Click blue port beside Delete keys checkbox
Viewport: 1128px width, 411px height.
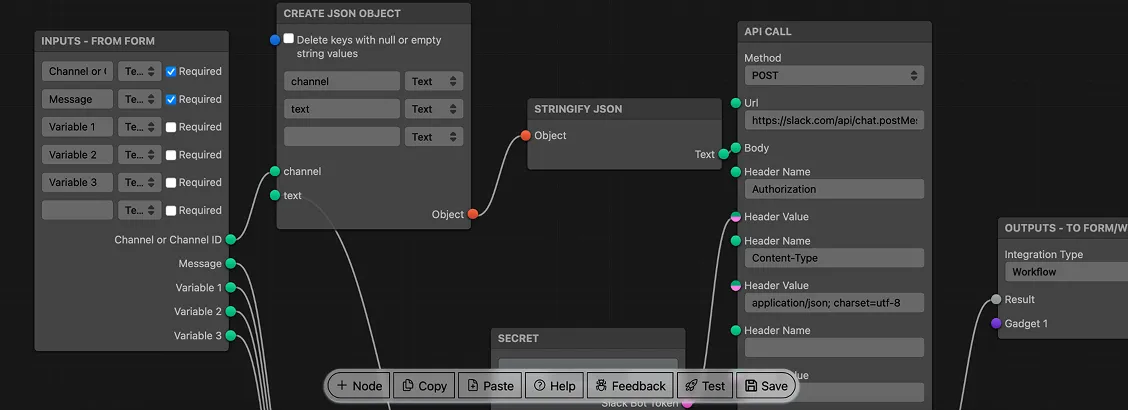275,40
